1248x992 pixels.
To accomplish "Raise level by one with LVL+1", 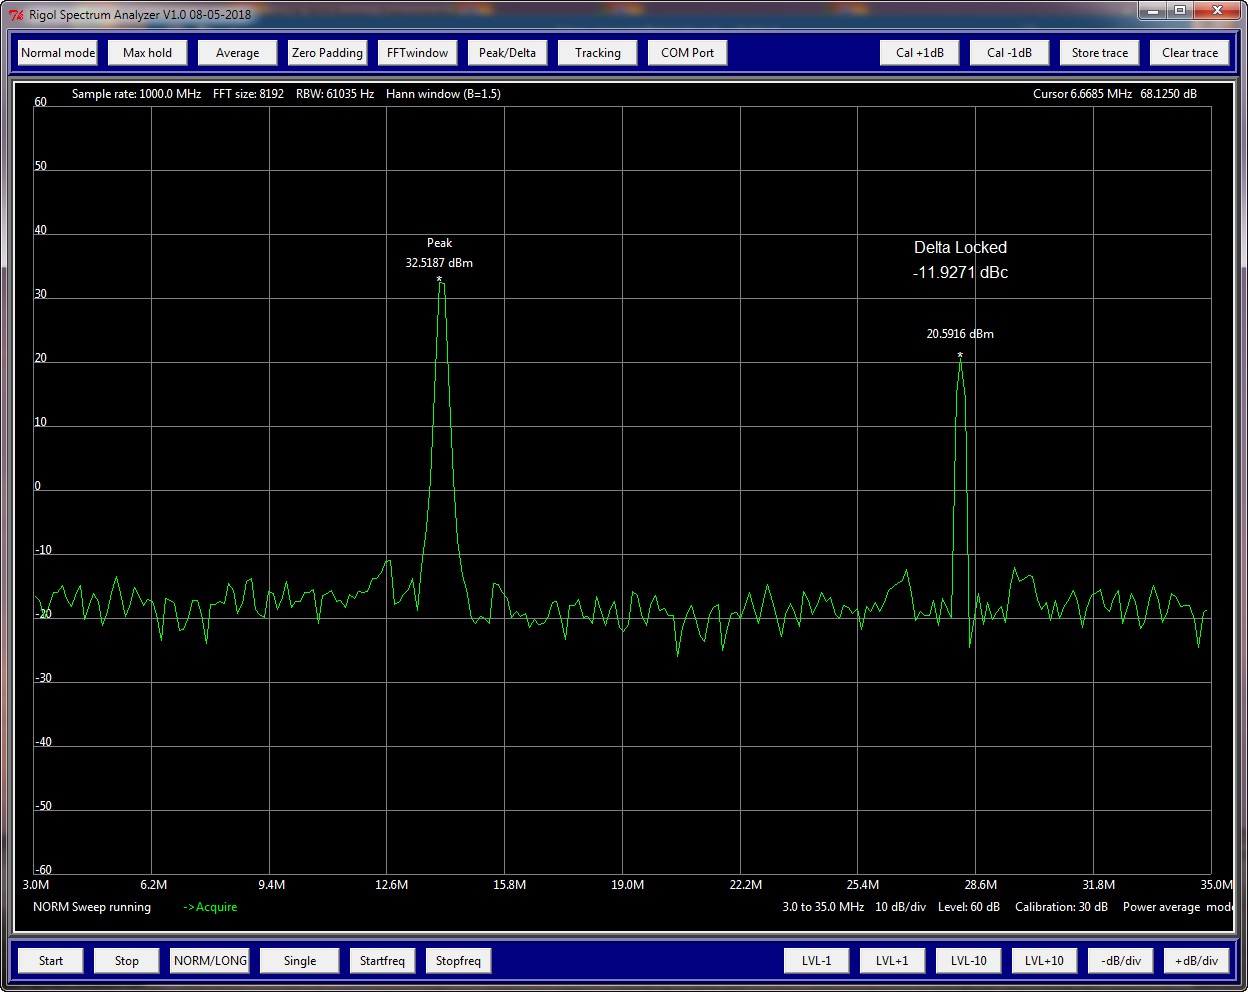I will pyautogui.click(x=892, y=961).
